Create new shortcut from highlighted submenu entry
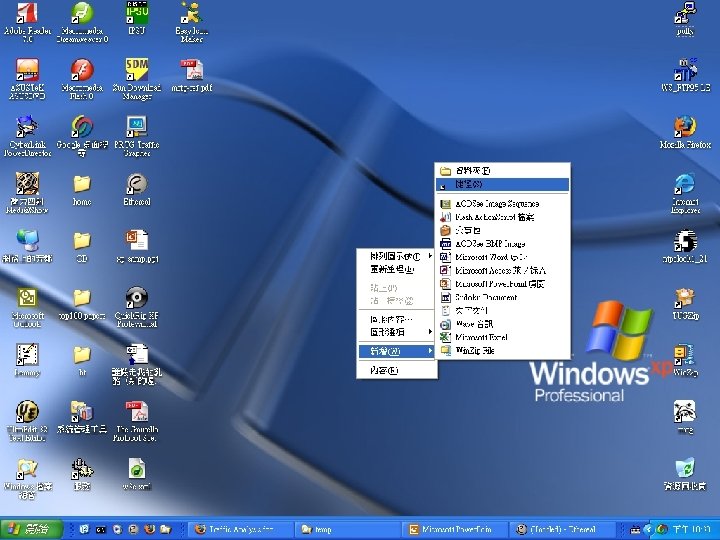The height and width of the screenshot is (540, 720). (502, 185)
